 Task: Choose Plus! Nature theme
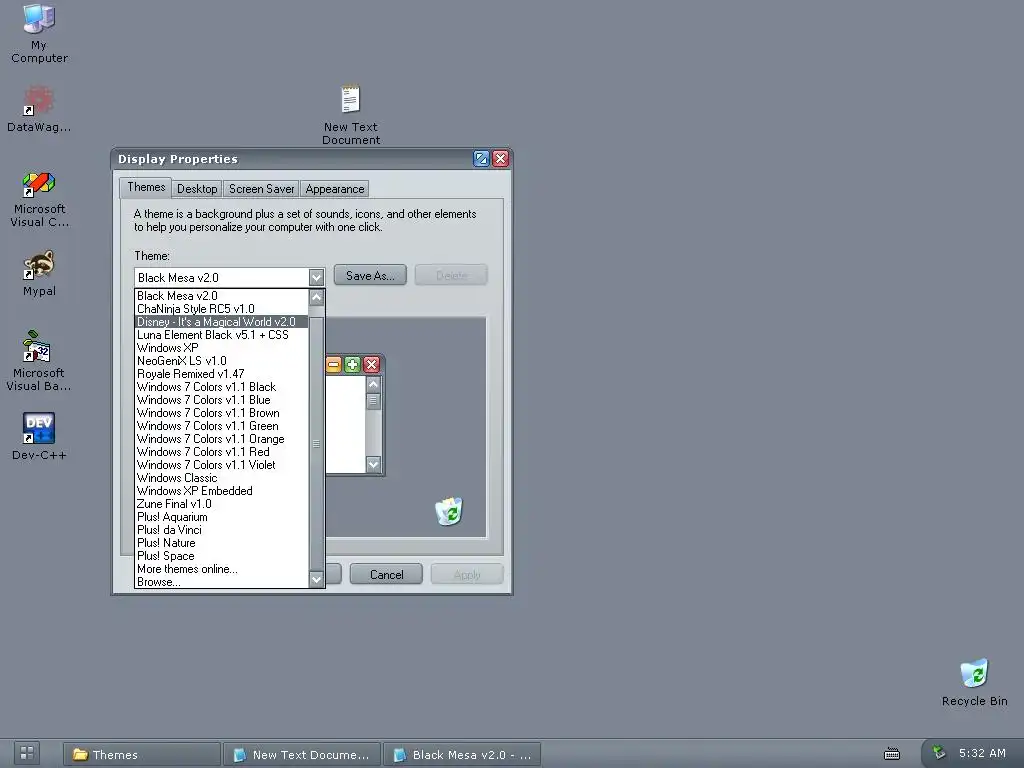(221, 543)
